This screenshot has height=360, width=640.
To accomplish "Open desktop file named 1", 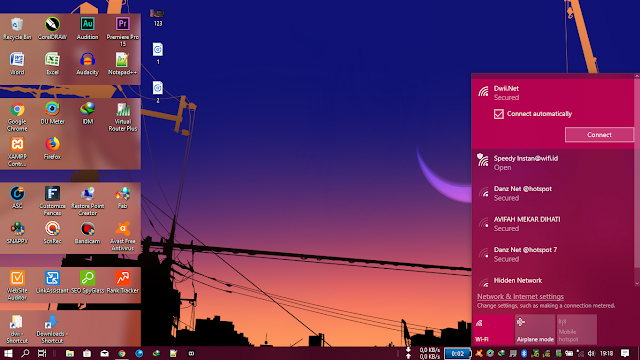I will [x=158, y=54].
